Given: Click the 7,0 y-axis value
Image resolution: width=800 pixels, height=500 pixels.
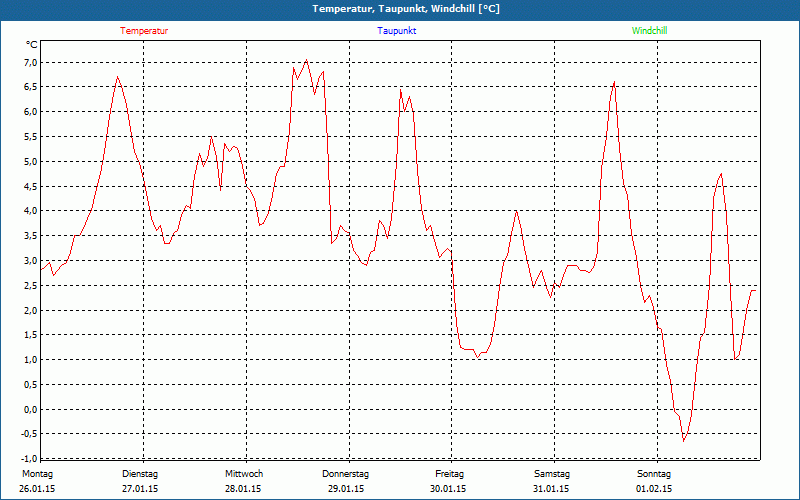Looking at the screenshot, I should point(31,62).
